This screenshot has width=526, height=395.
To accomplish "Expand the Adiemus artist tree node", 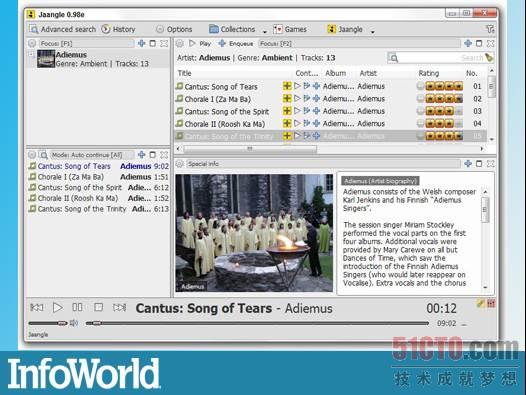I will [x=31, y=54].
